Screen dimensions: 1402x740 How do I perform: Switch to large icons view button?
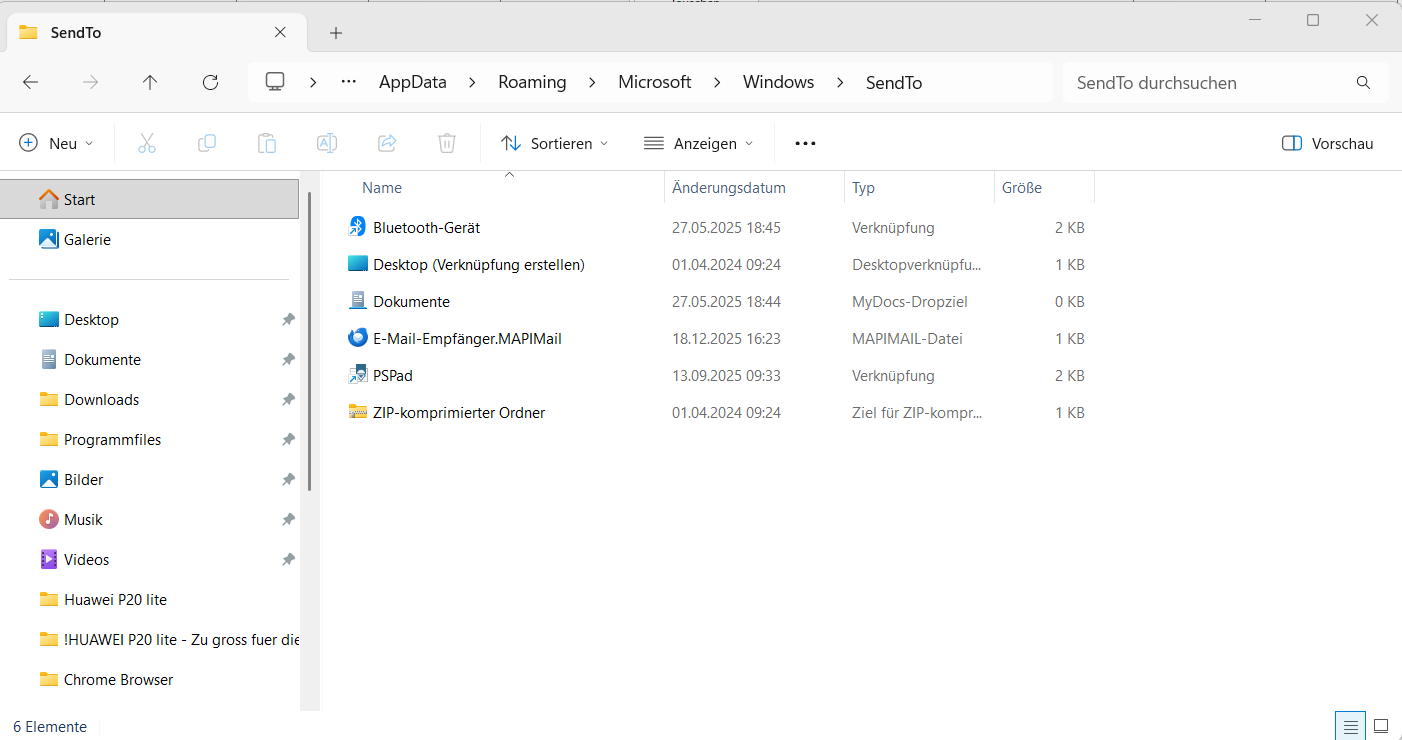pyautogui.click(x=1381, y=726)
